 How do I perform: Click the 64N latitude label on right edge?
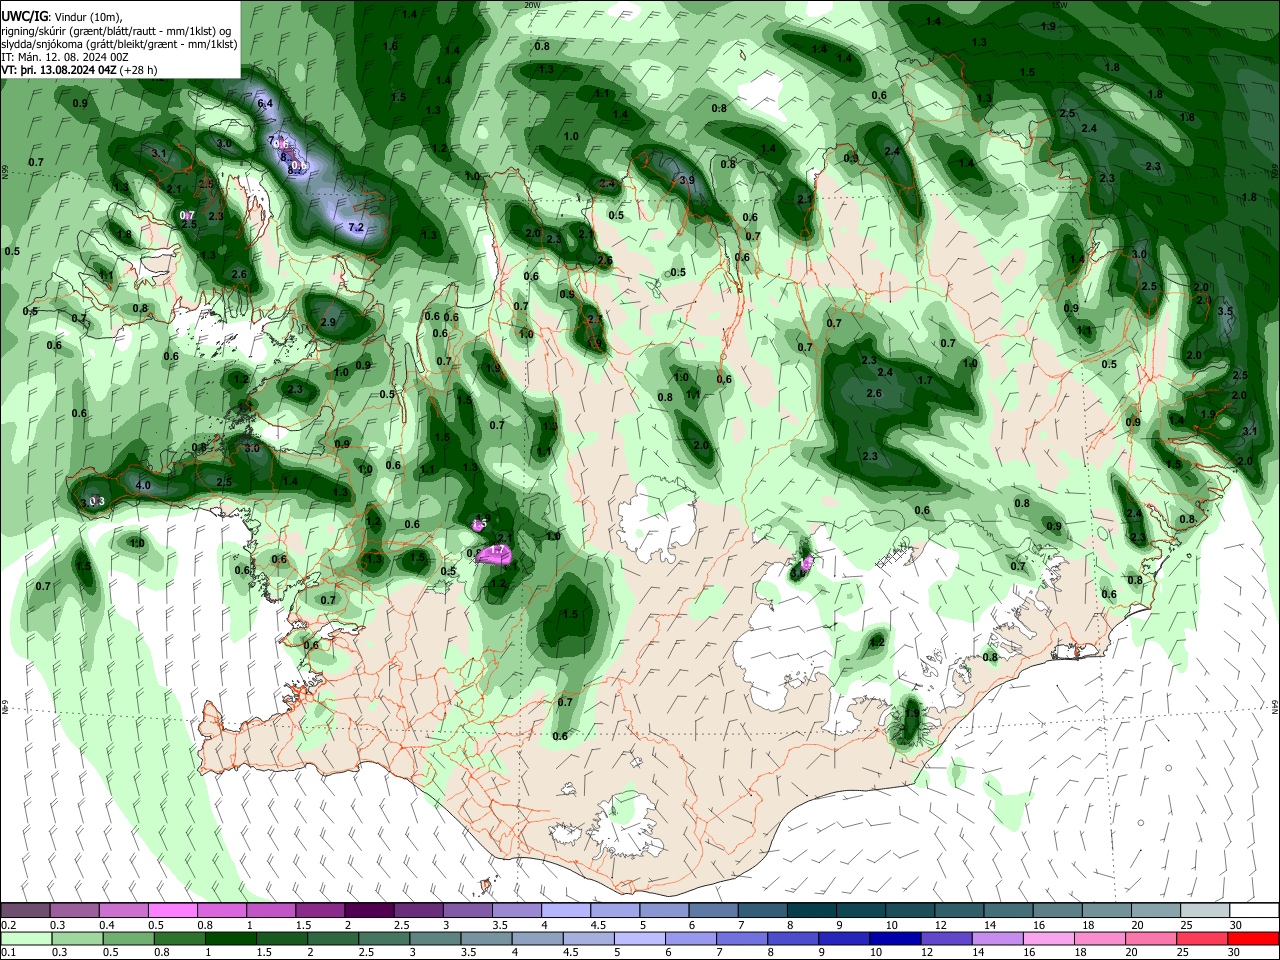click(1275, 705)
